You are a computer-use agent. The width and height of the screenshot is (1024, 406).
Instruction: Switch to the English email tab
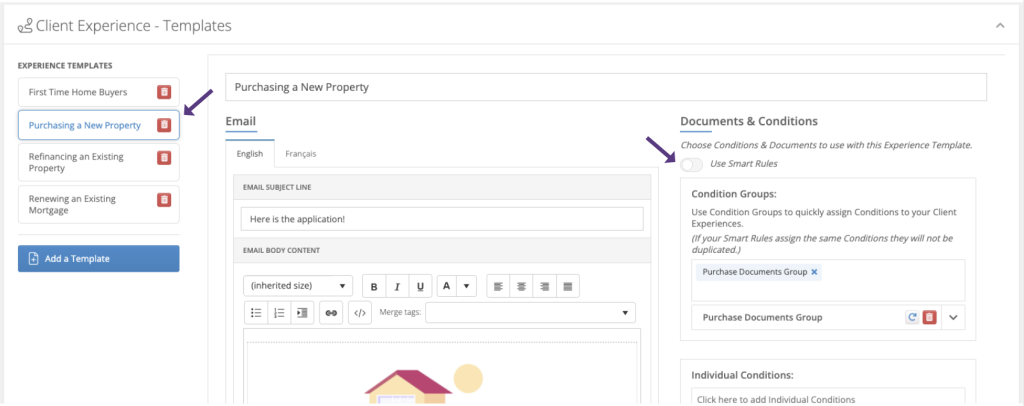point(250,154)
